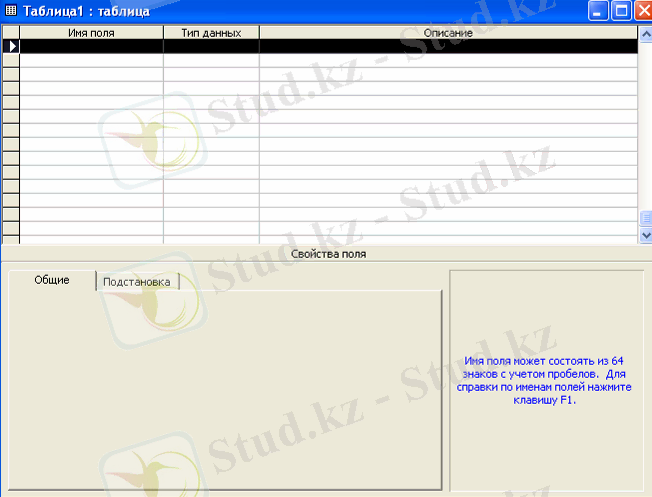Click the Описание column header
652x497 pixels.
point(448,33)
